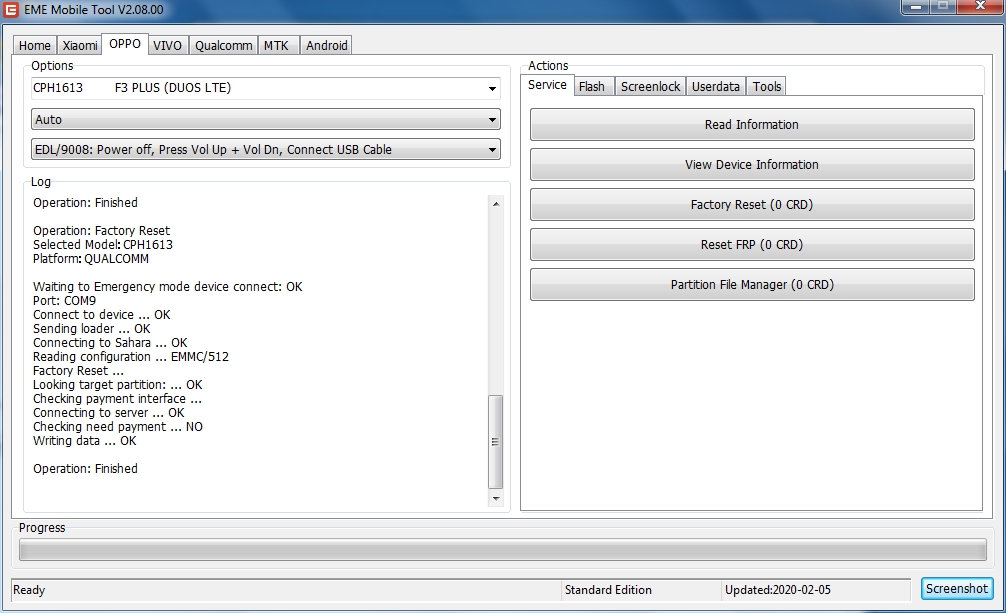Switch to the Flash actions tab
This screenshot has height=613, width=1006.
point(592,87)
